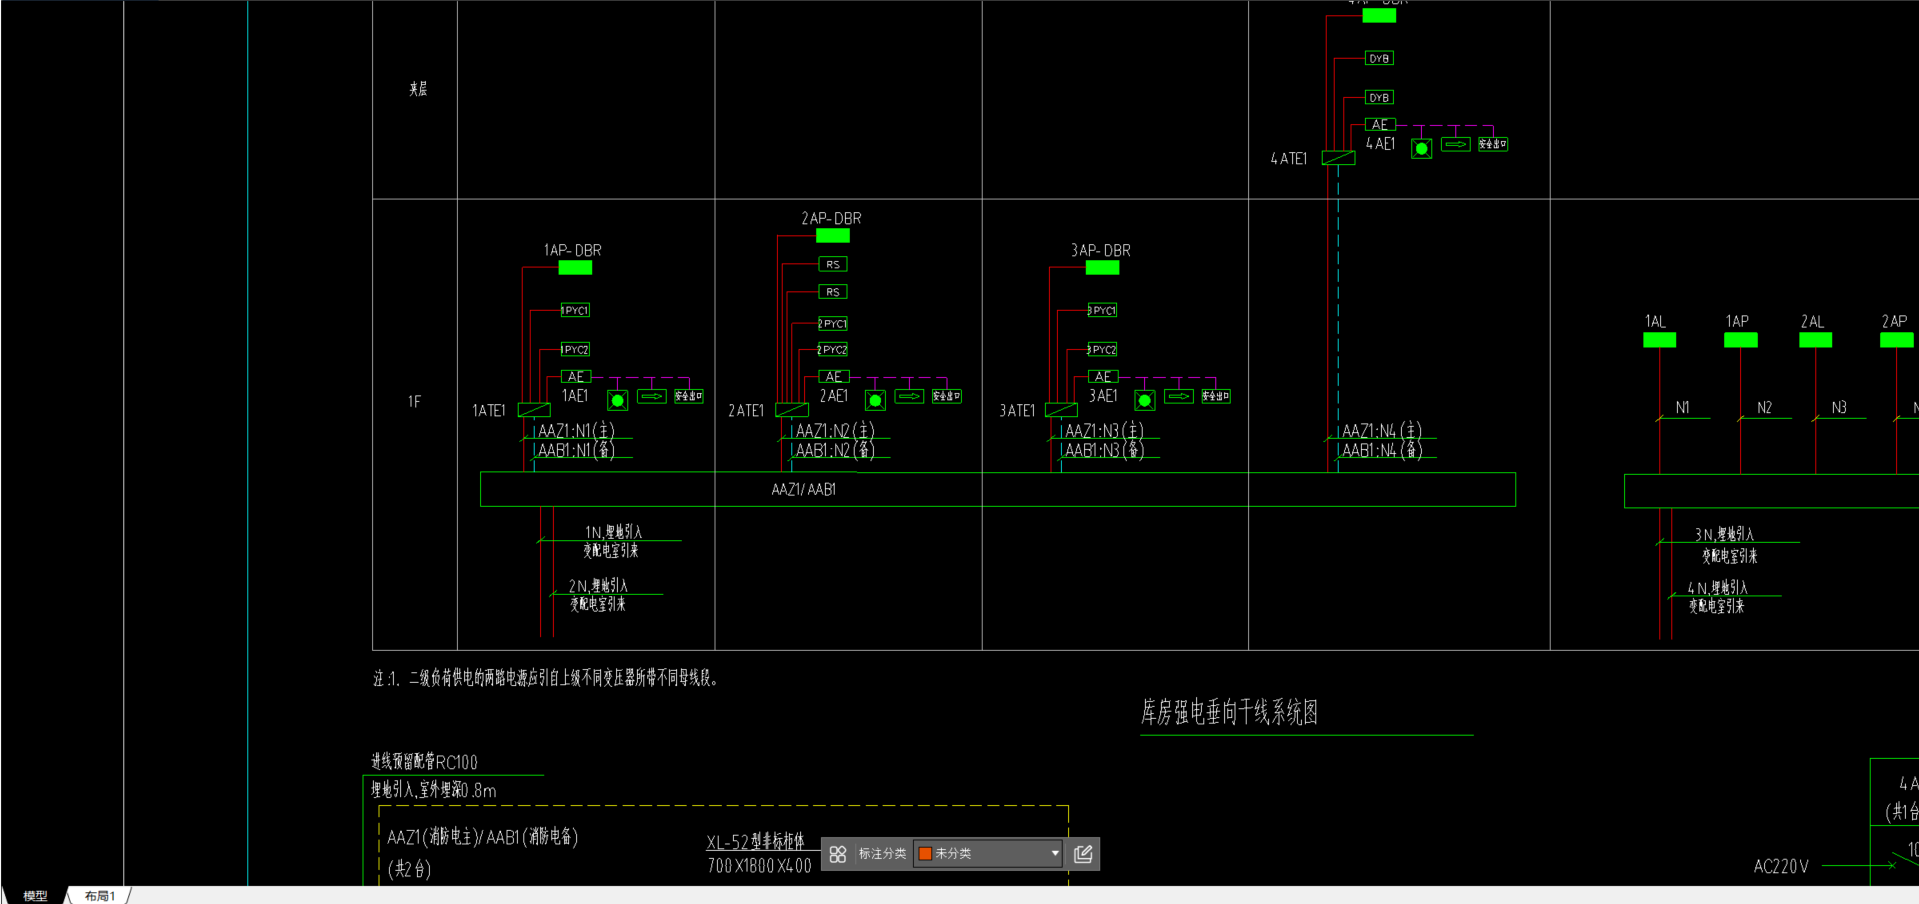Image resolution: width=1919 pixels, height=904 pixels.
Task: Open the 未分类 category dropdown
Action: (988, 854)
